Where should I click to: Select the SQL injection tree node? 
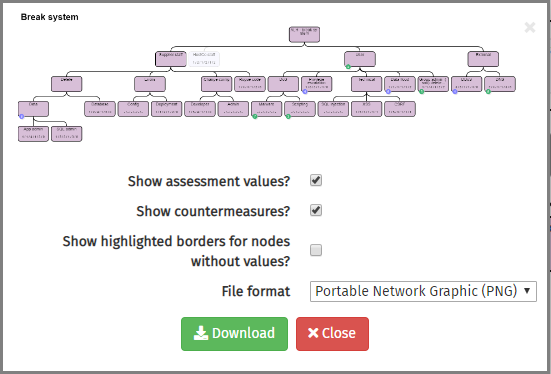pos(333,109)
